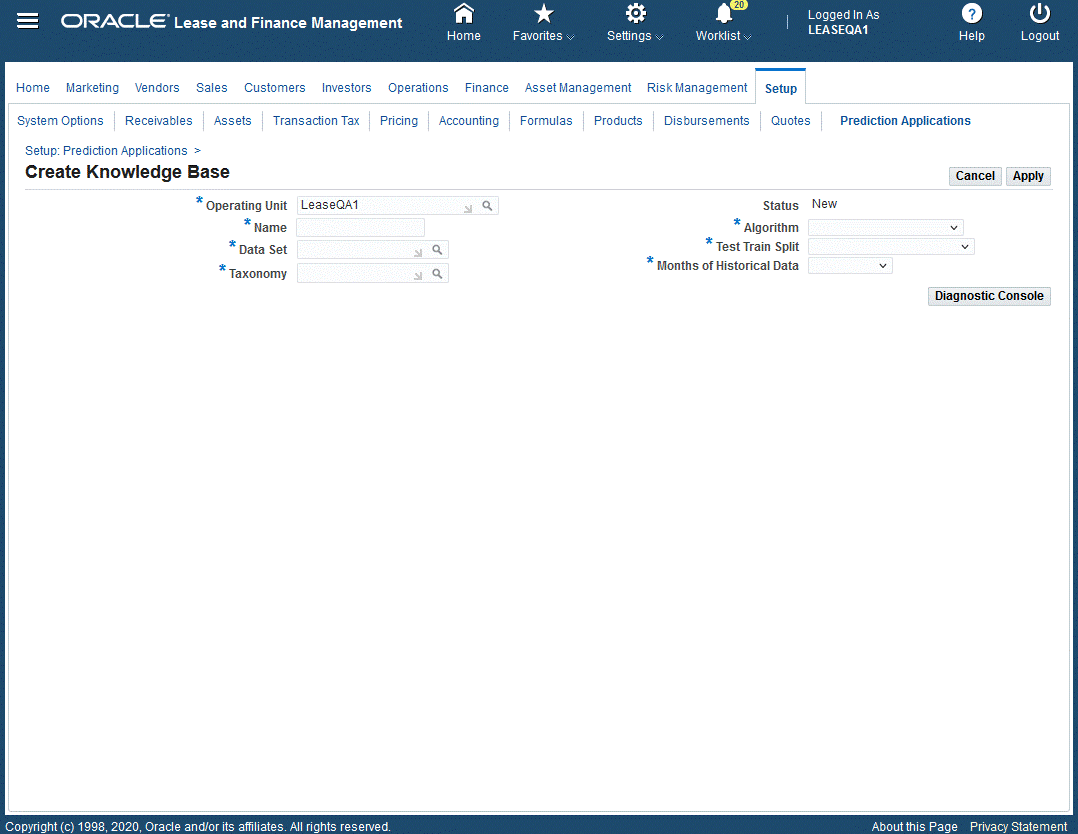
Task: Click the Home tab in navigation row
Action: pyautogui.click(x=33, y=88)
